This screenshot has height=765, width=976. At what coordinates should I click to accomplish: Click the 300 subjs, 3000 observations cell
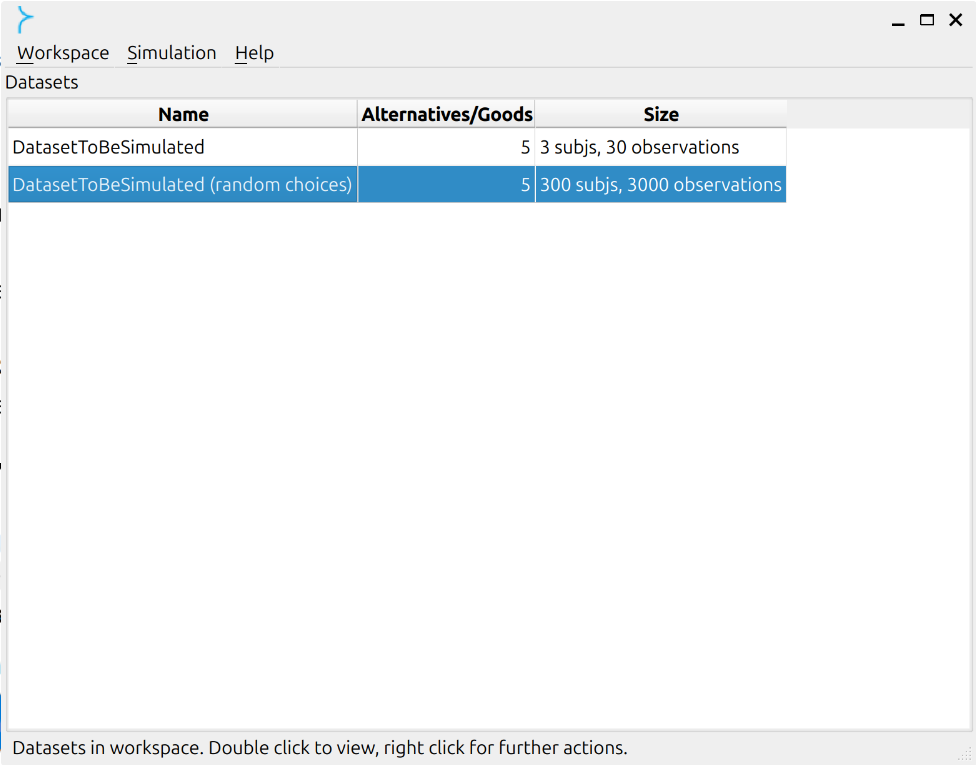(x=660, y=184)
